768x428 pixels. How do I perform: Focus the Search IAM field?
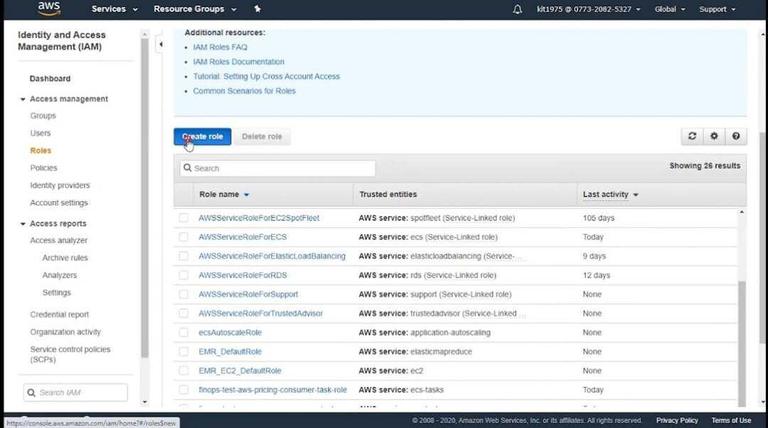coord(75,393)
